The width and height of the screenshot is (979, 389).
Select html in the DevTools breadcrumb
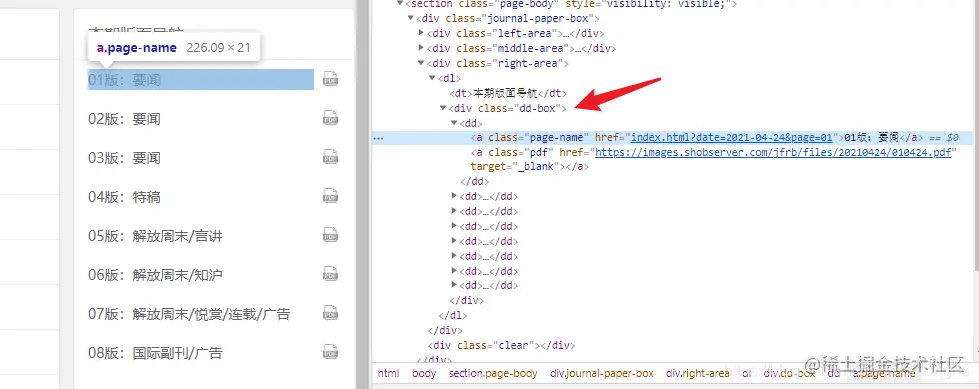[x=388, y=373]
